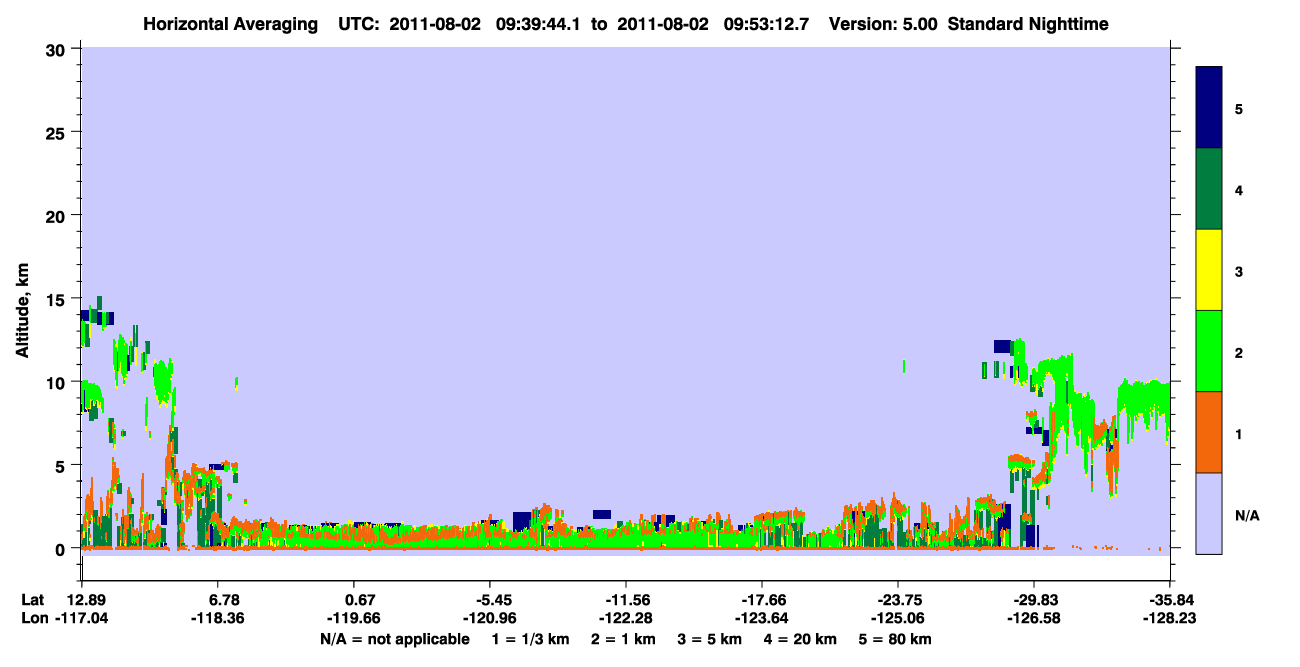
Task: Click the start time '09:39:44.1' in the title
Action: click(536, 24)
